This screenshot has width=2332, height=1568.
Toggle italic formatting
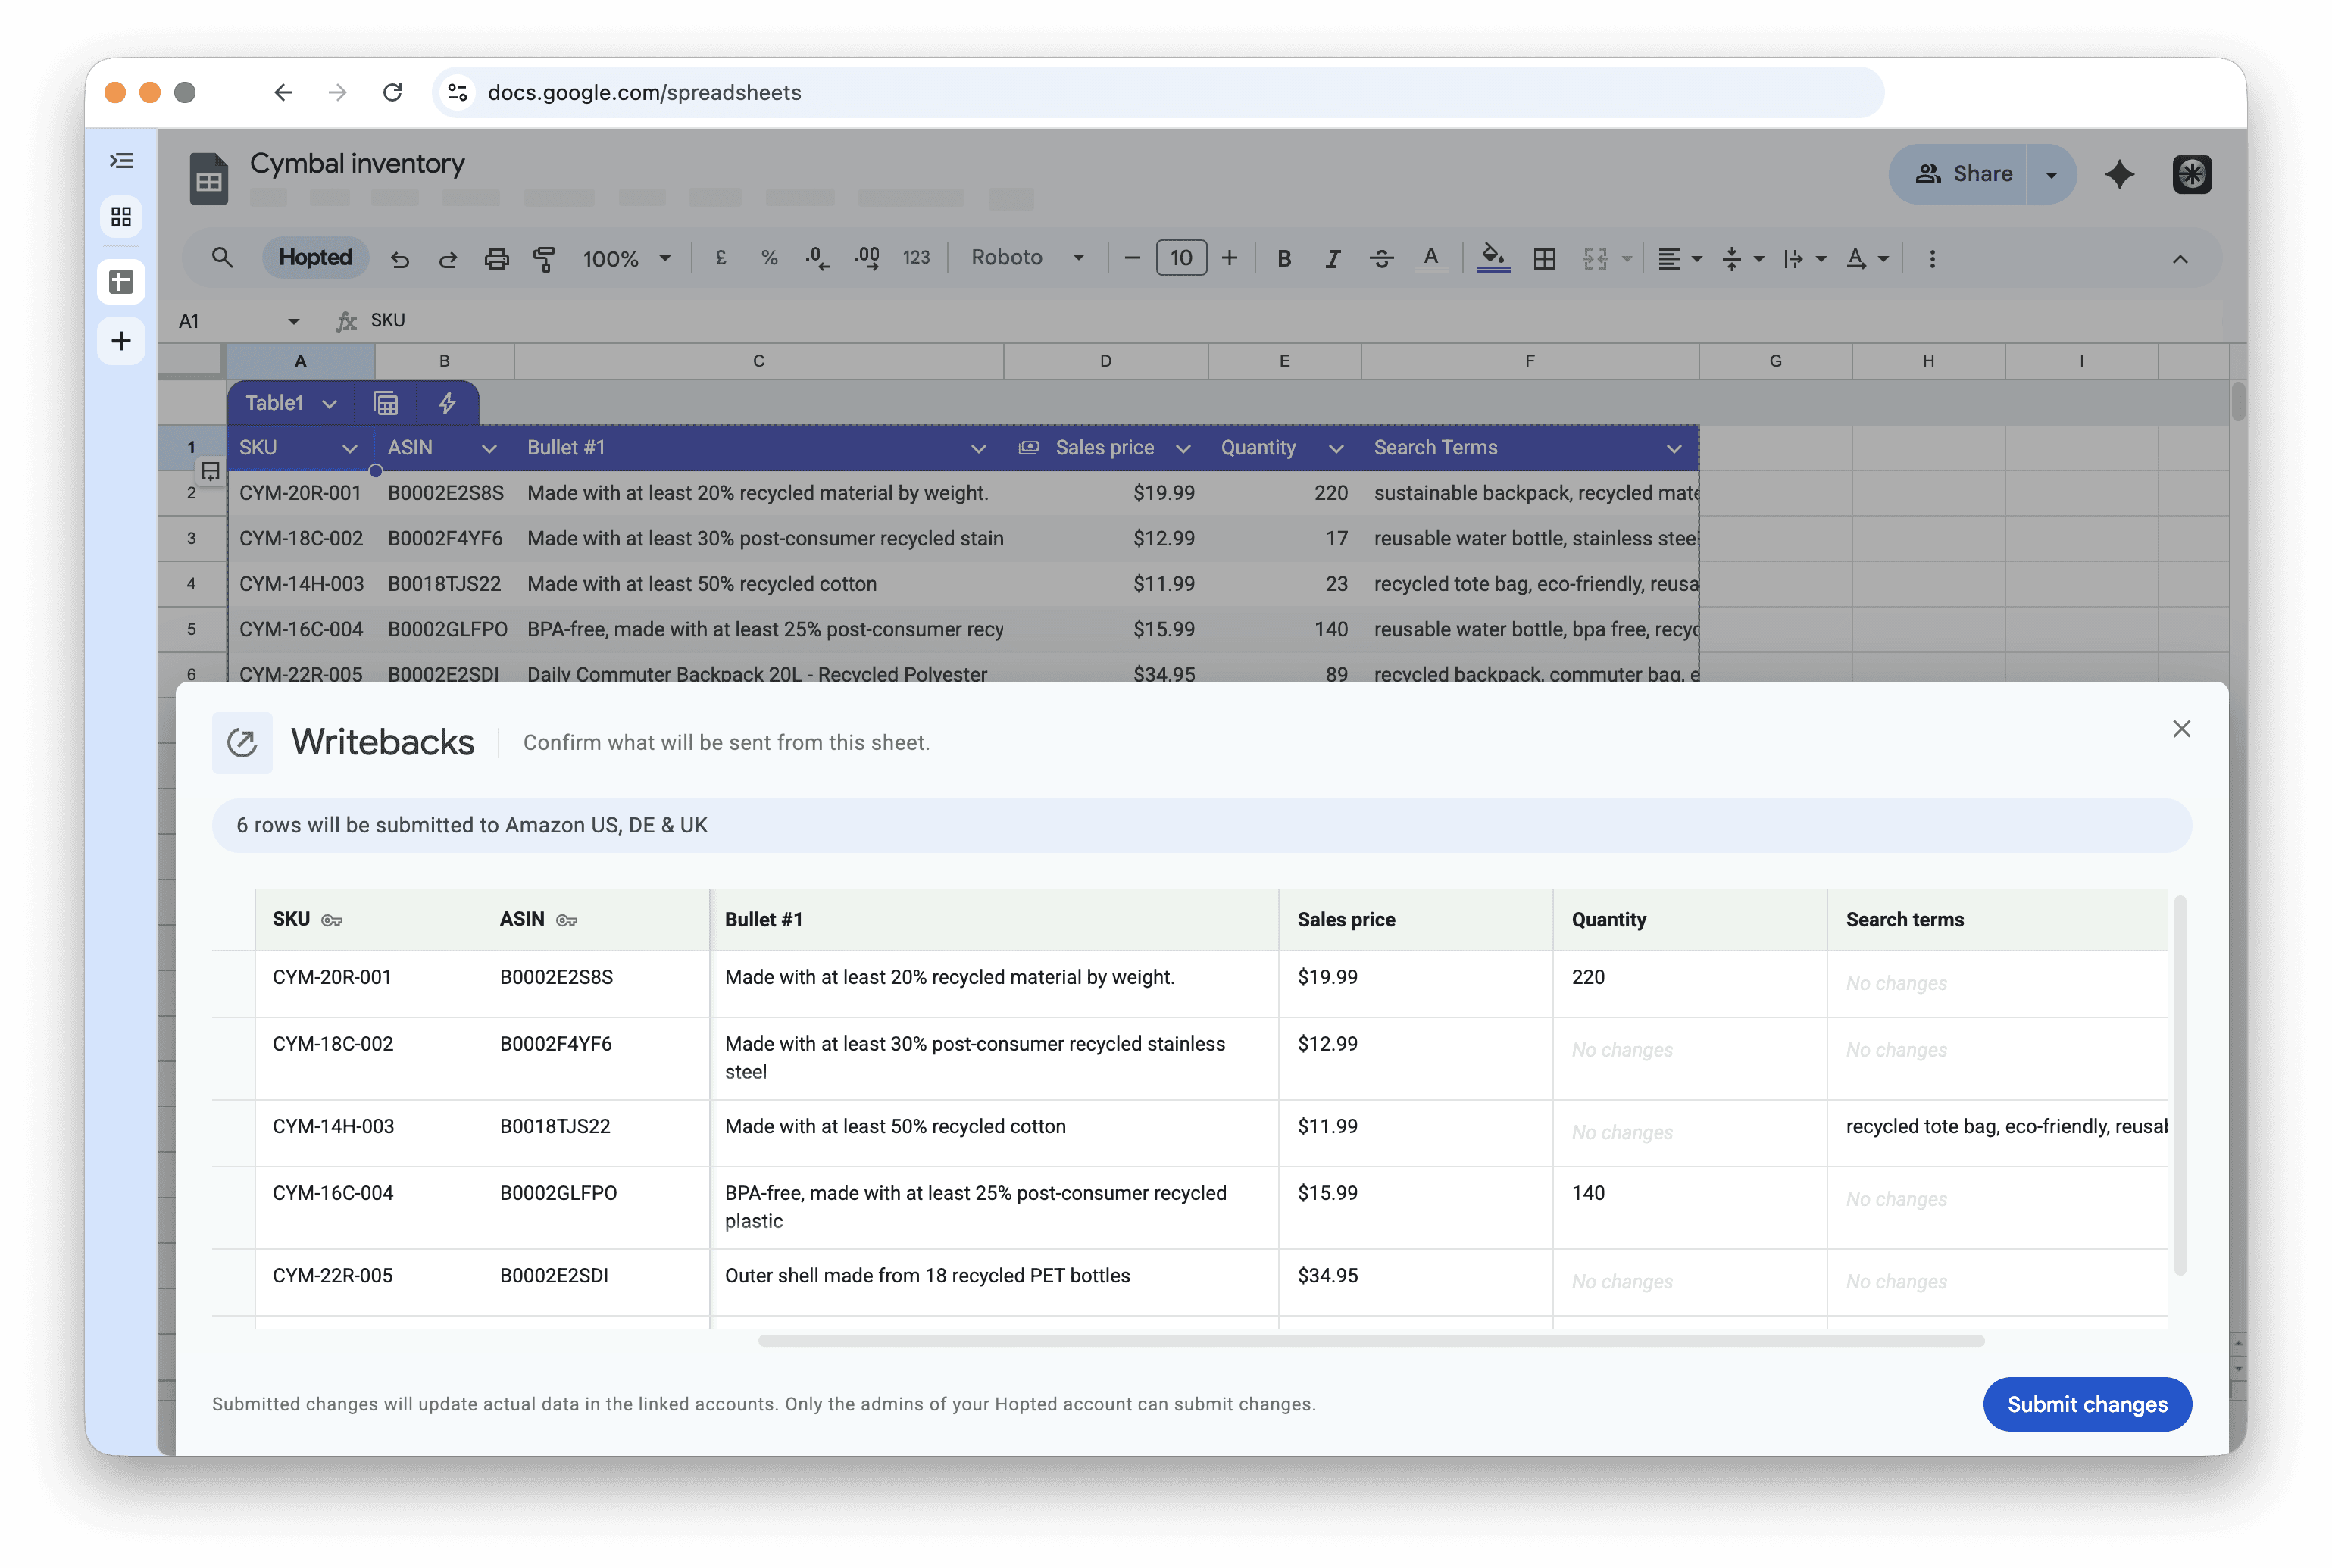click(1333, 258)
